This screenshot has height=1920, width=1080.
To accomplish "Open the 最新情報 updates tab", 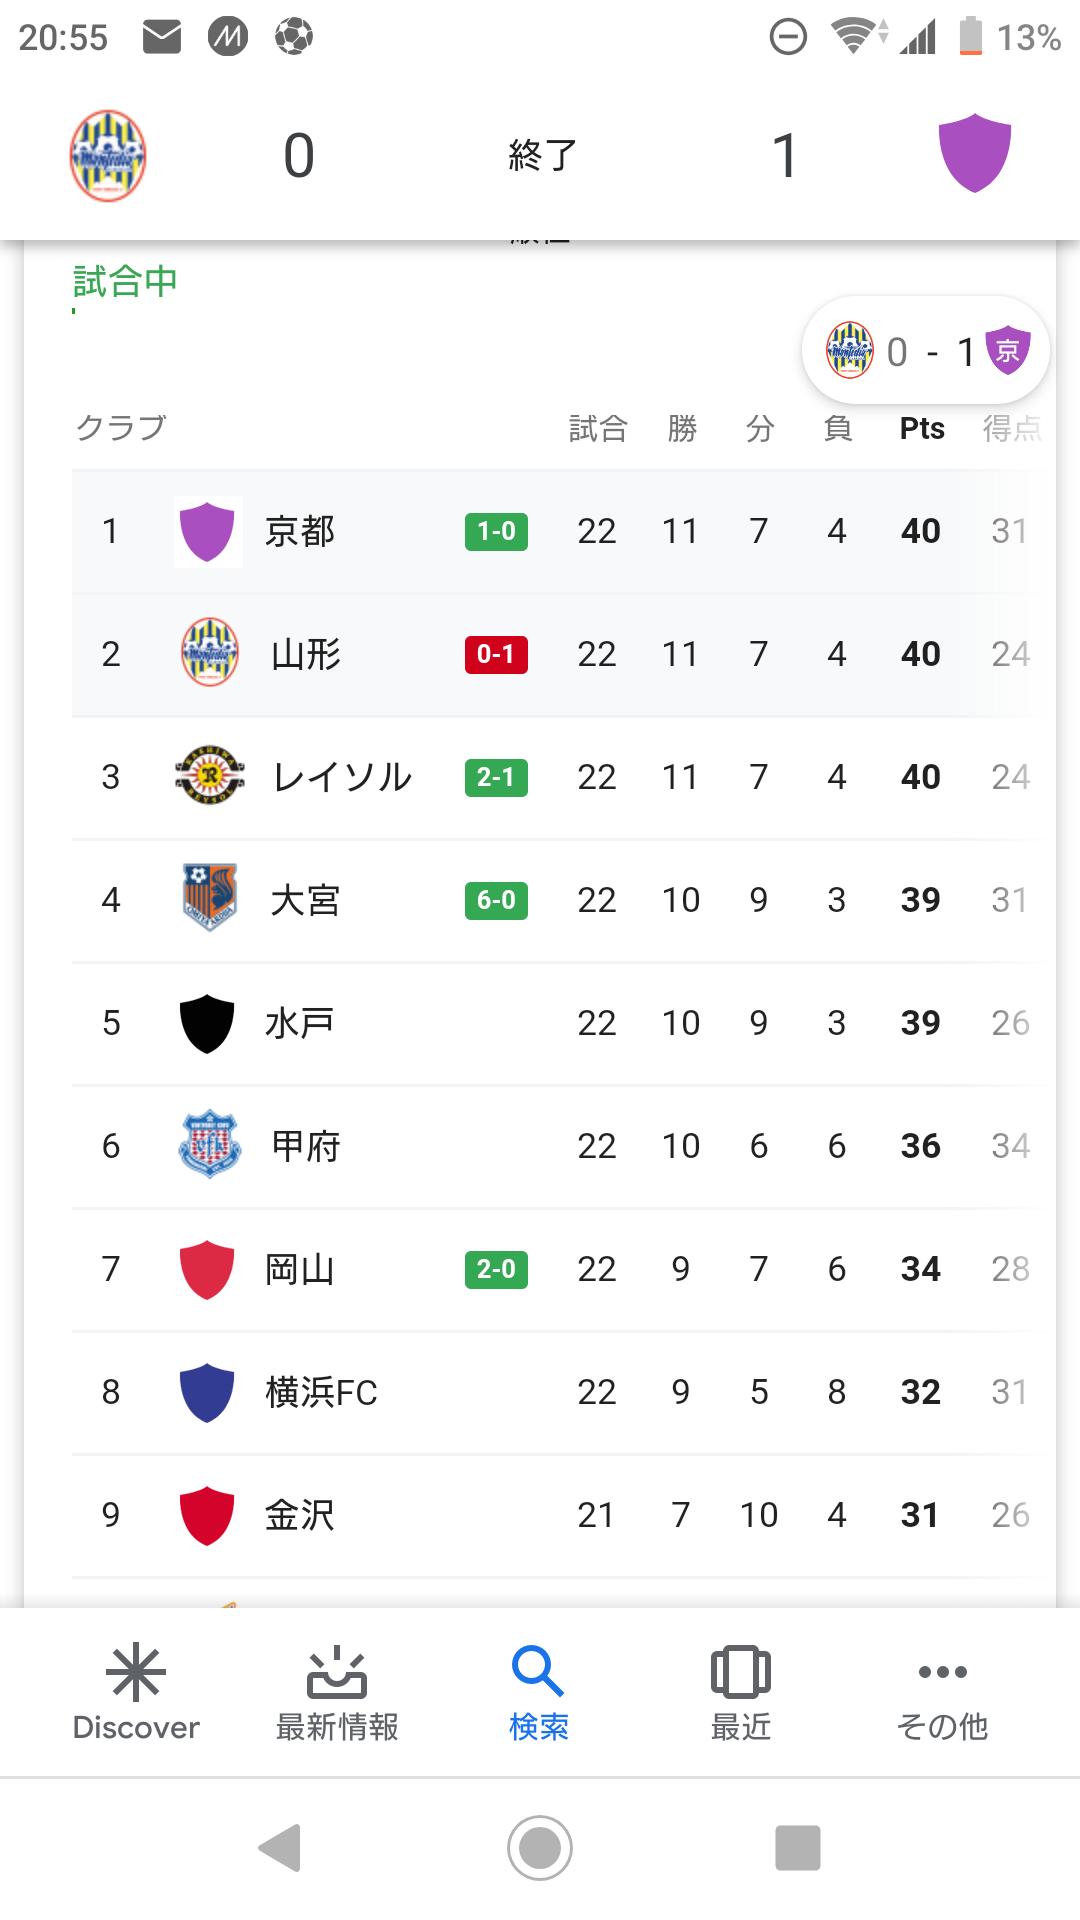I will coord(337,1692).
